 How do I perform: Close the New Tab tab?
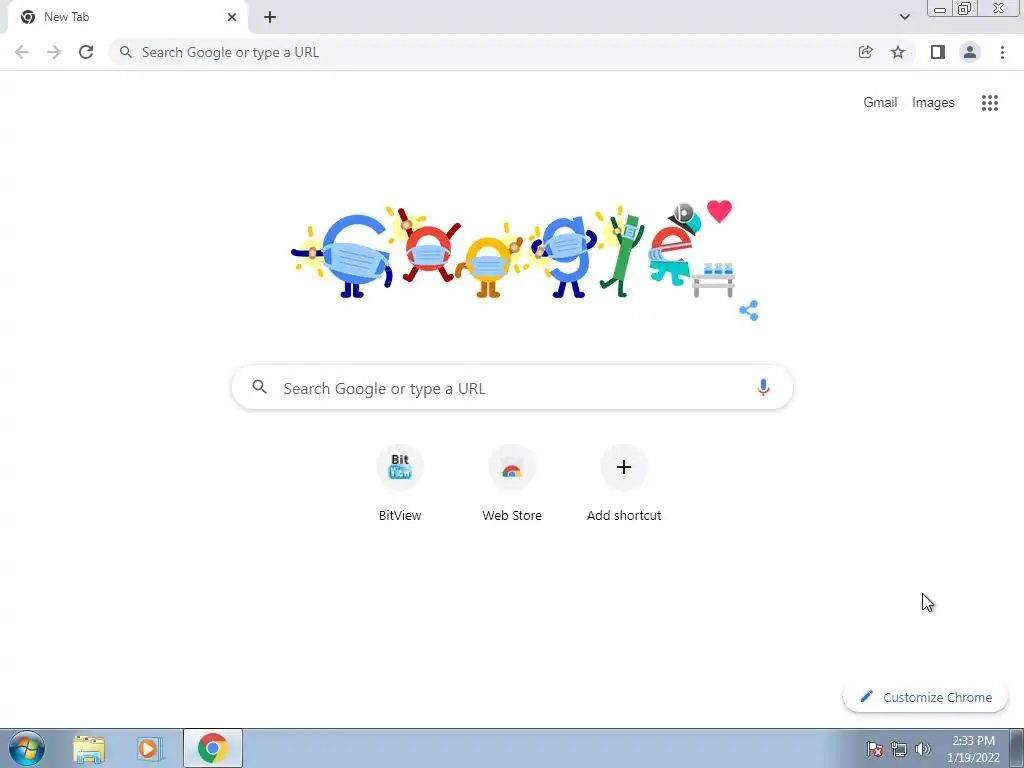point(232,17)
